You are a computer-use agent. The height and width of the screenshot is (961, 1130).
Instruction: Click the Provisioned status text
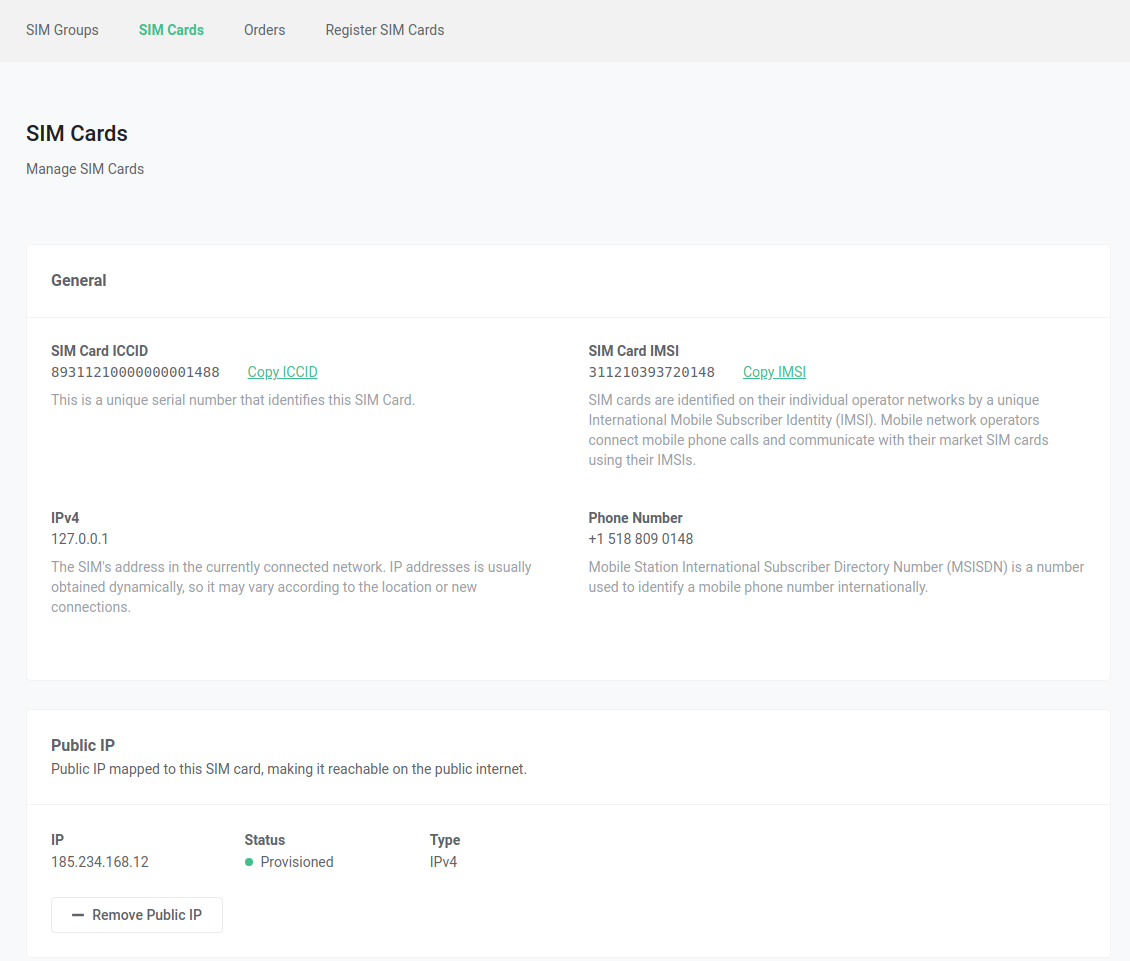[297, 862]
